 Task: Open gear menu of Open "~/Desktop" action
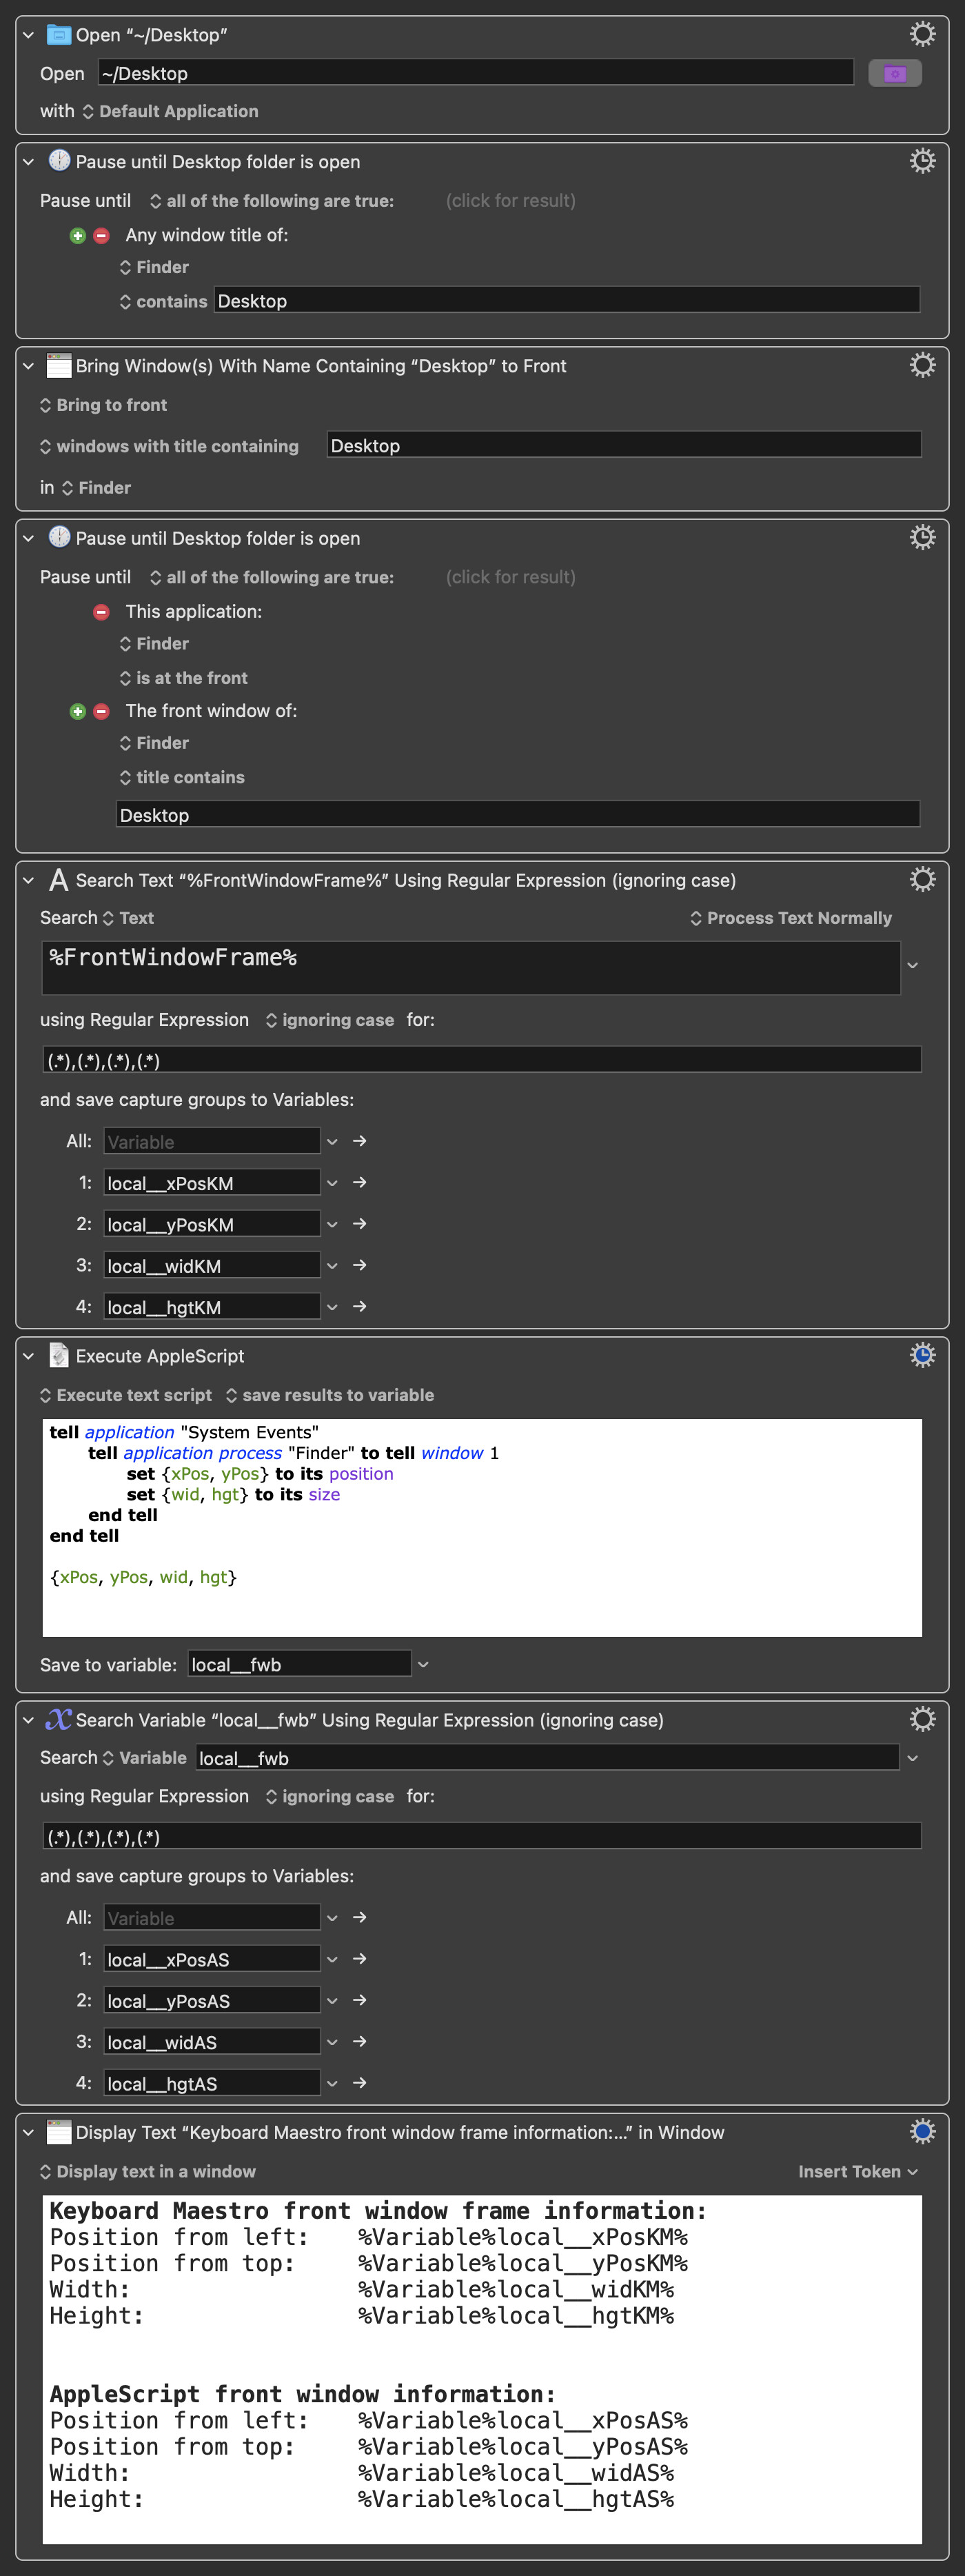tap(922, 34)
